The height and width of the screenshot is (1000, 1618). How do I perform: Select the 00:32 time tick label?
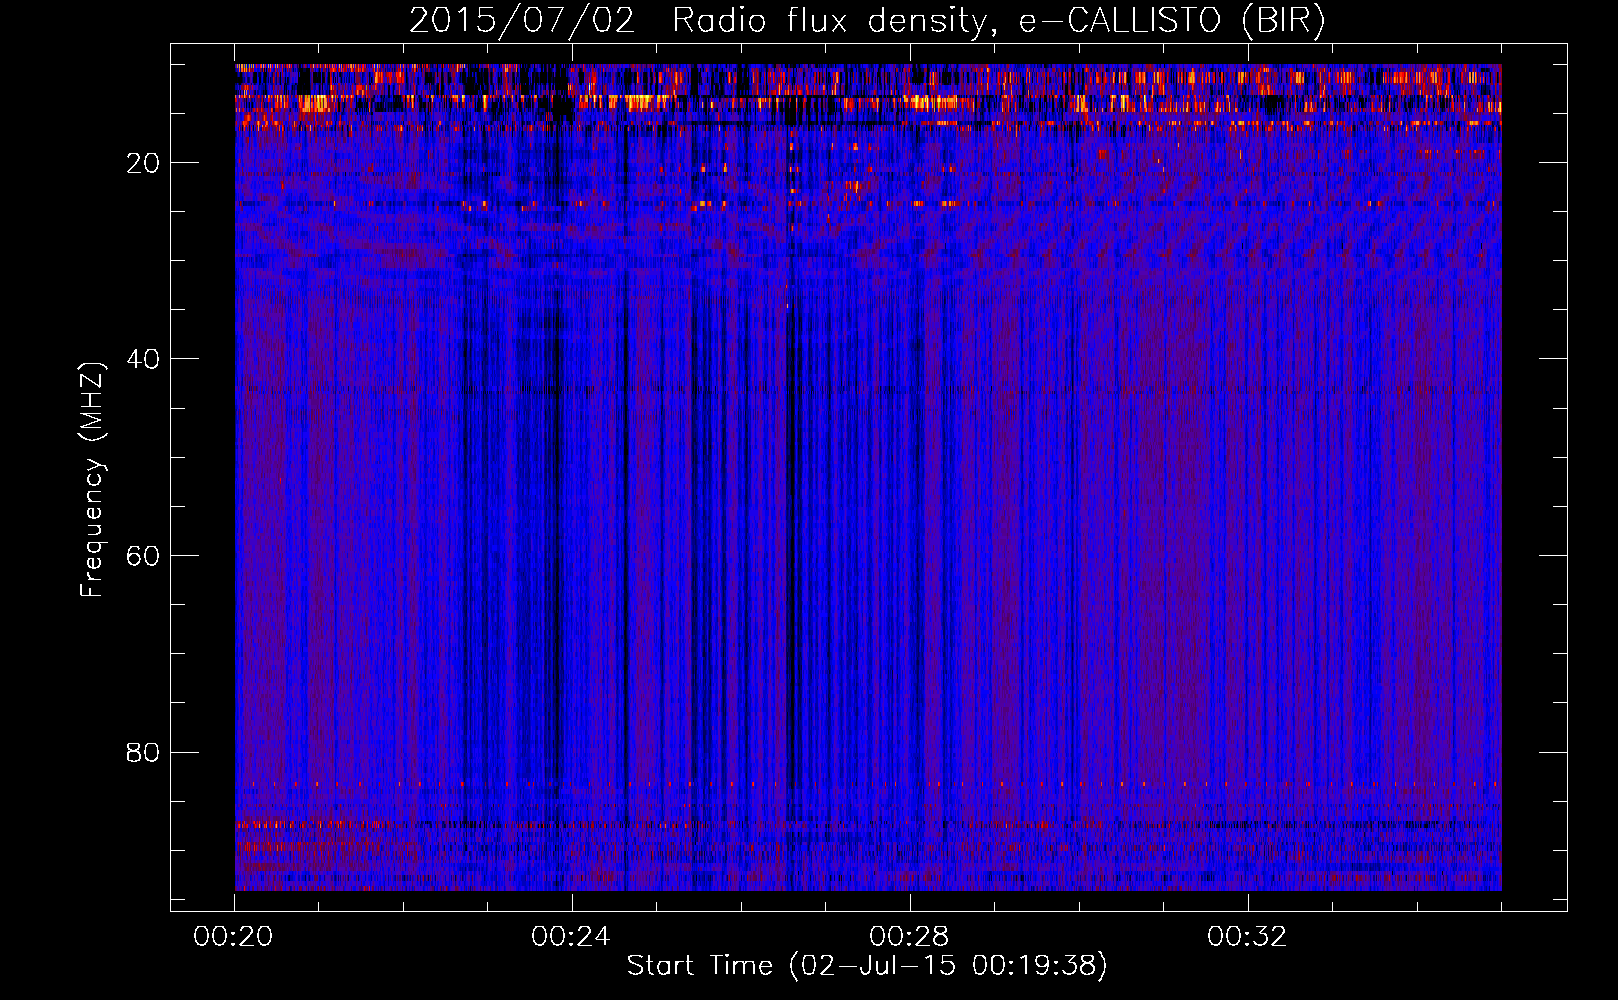point(1247,937)
